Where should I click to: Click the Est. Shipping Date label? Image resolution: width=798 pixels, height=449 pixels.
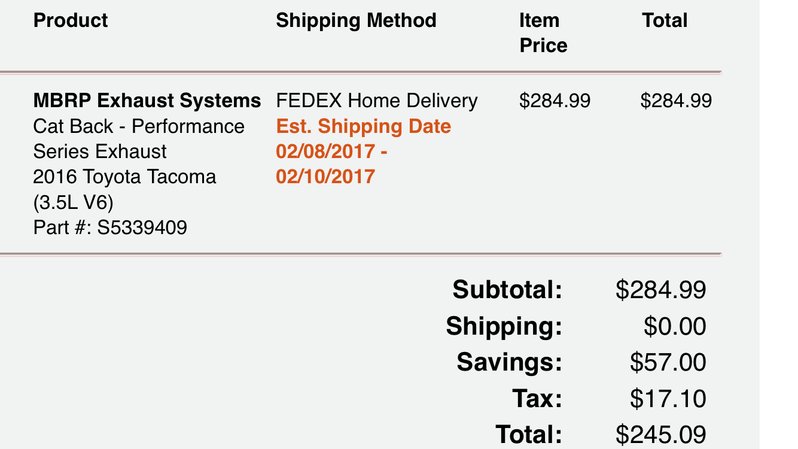coord(363,126)
